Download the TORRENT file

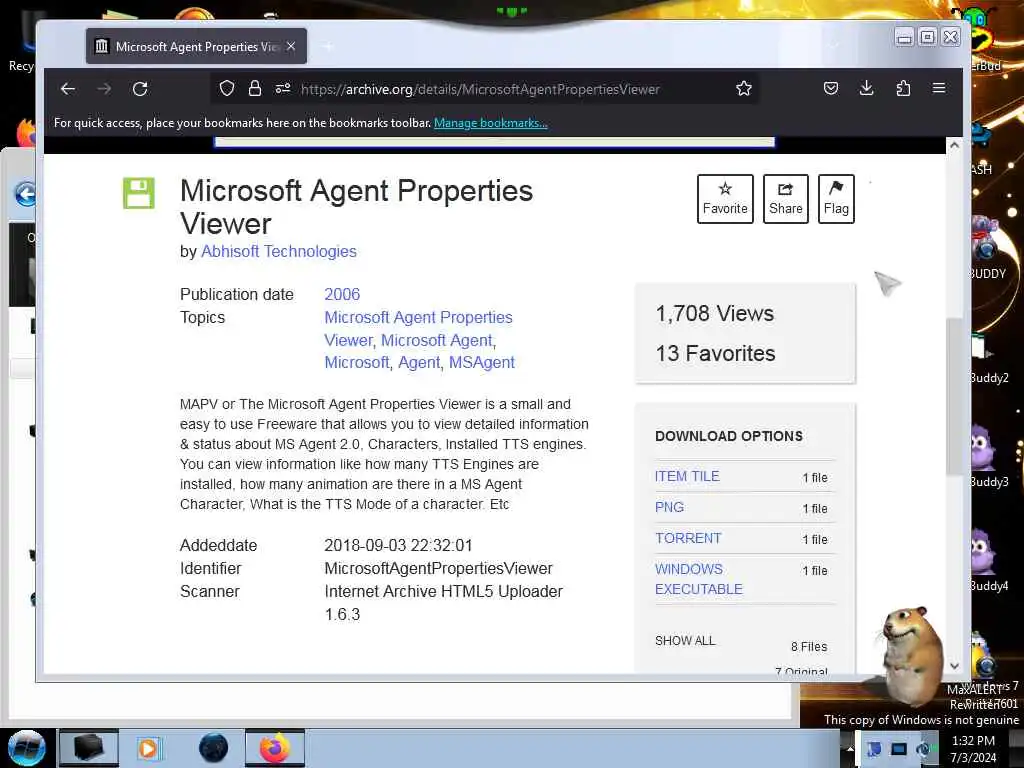[688, 538]
